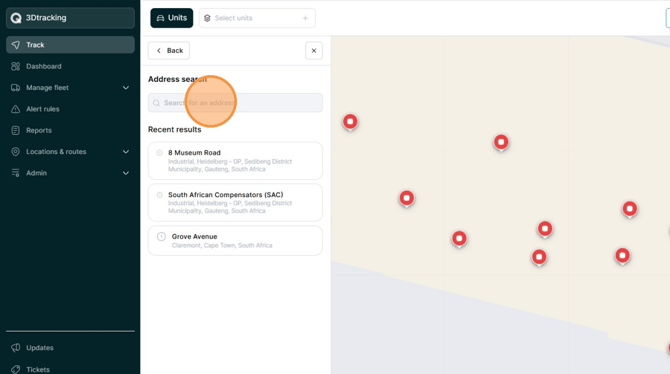
Task: Click the Tickets tag icon
Action: (x=15, y=369)
